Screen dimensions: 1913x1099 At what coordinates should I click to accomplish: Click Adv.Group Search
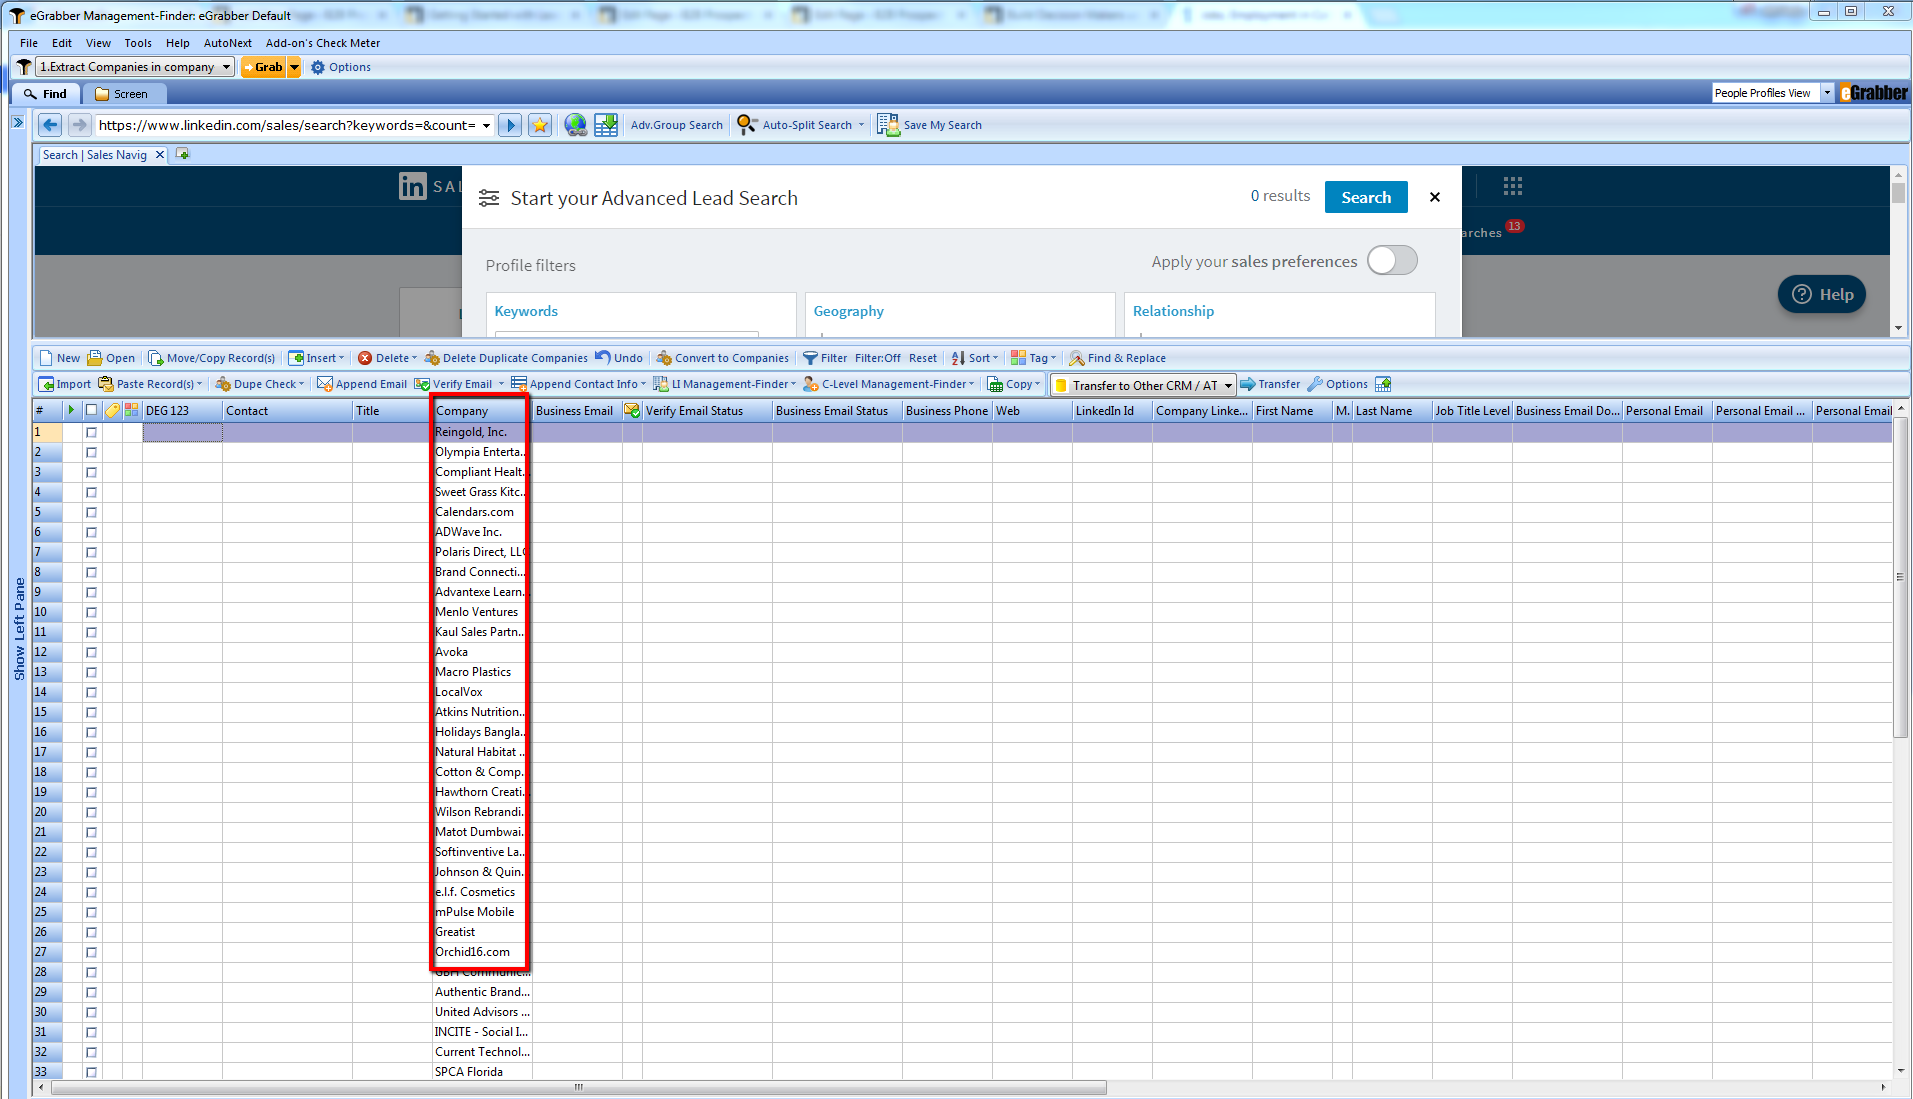click(x=676, y=125)
